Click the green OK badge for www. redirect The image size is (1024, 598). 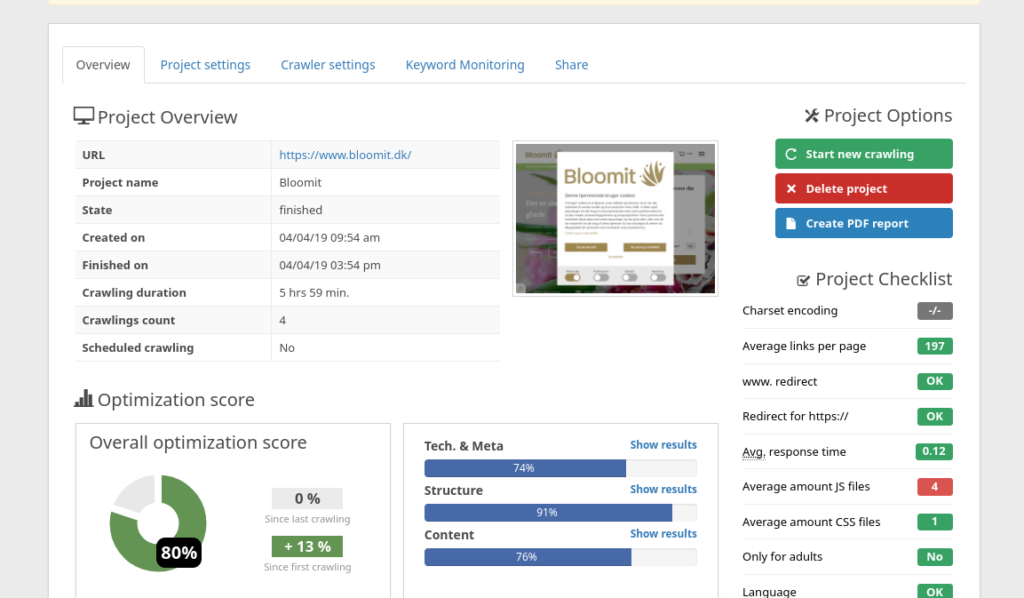[934, 381]
